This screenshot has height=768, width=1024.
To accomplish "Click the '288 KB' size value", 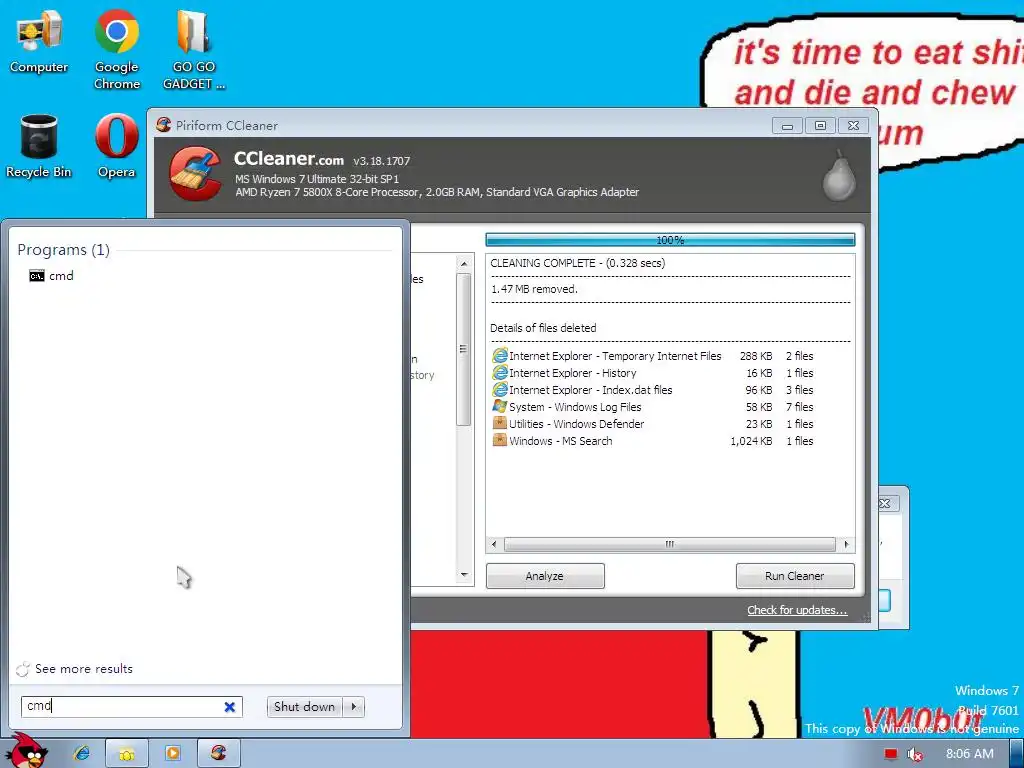I will point(756,356).
